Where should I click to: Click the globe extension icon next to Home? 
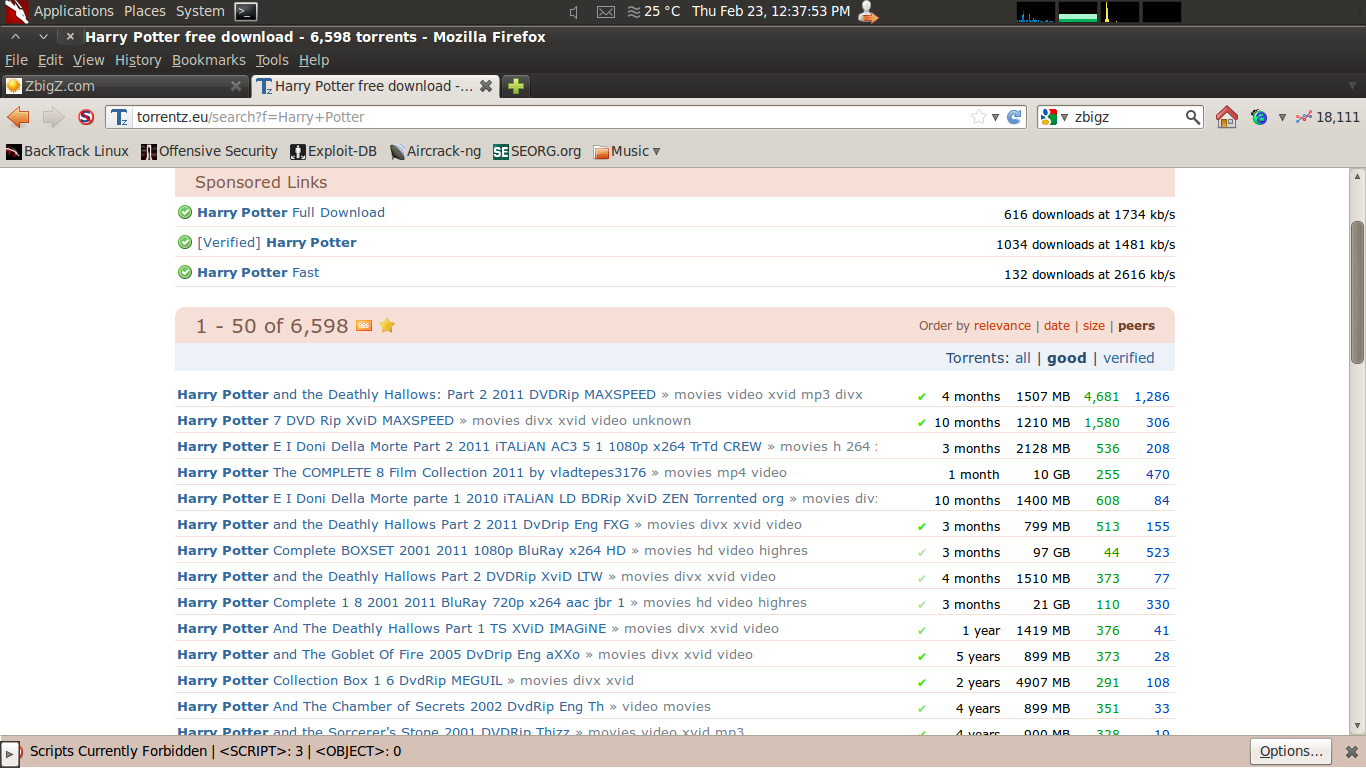(x=1258, y=117)
